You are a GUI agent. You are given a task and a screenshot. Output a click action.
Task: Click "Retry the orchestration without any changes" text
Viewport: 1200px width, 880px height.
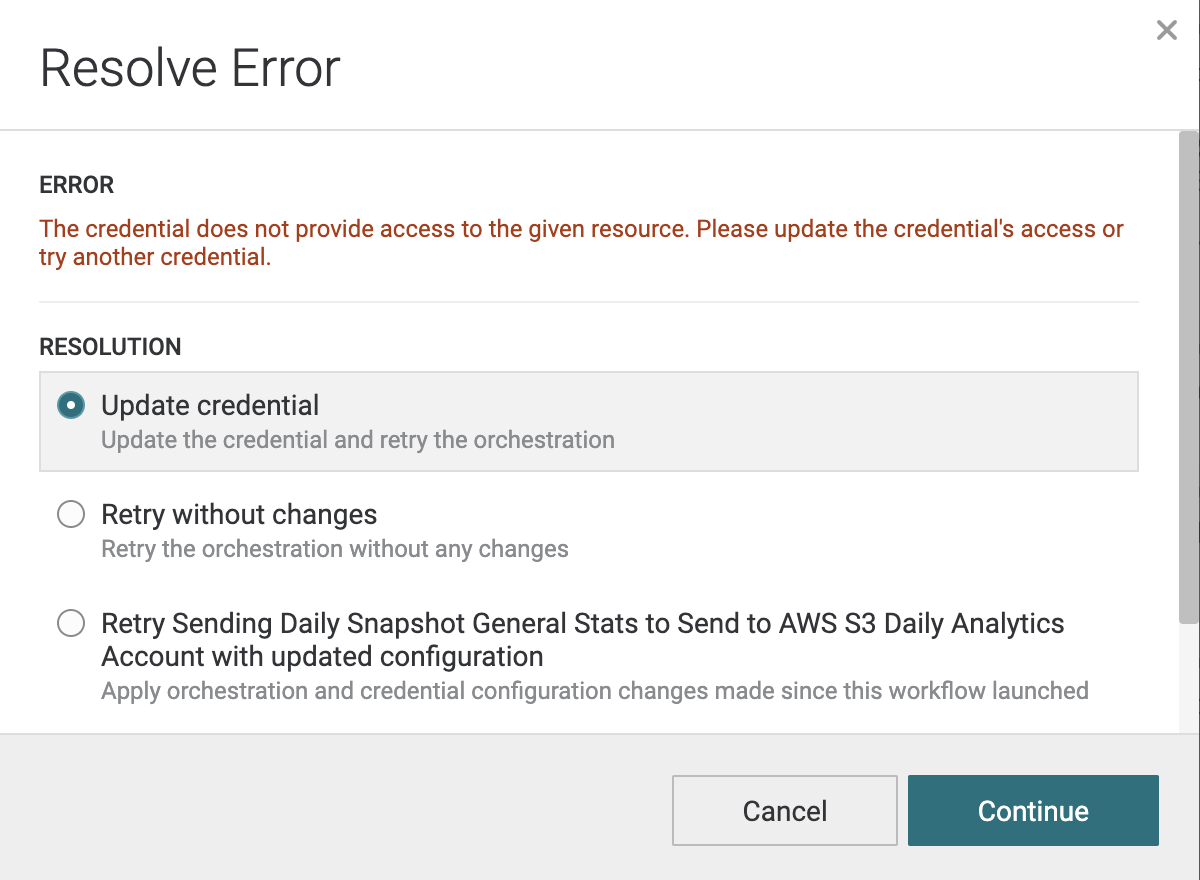click(334, 549)
